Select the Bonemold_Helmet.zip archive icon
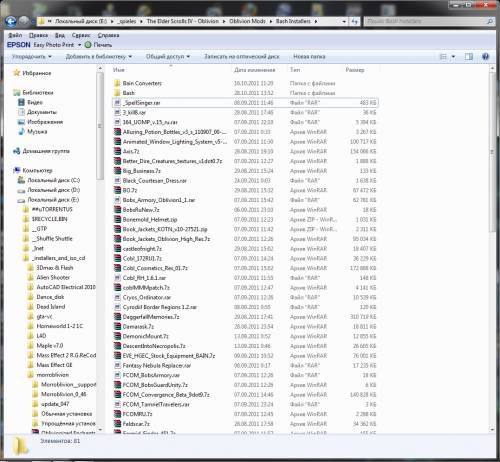Viewport: 500px width, 462px height. coord(117,219)
